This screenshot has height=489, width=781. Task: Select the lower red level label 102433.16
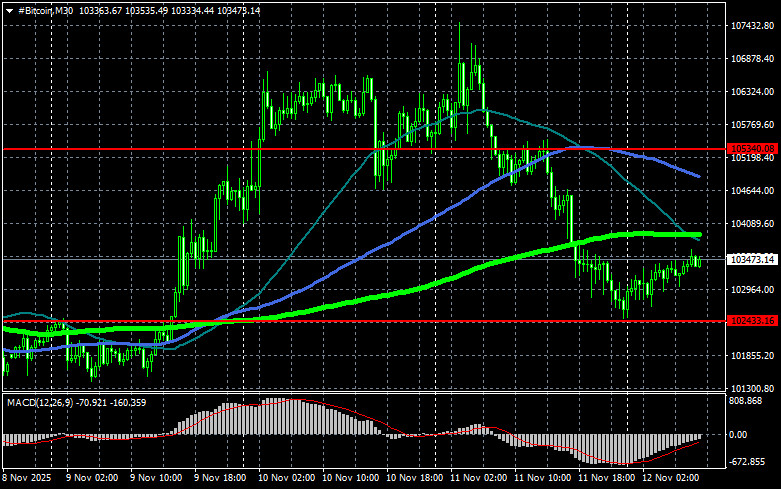click(x=752, y=321)
